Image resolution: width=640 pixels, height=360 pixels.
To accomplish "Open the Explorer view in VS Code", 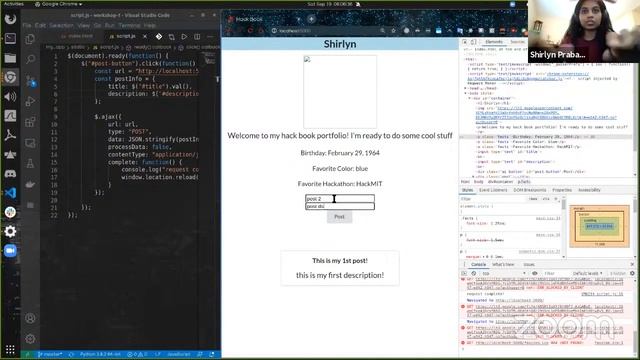I will (30, 39).
